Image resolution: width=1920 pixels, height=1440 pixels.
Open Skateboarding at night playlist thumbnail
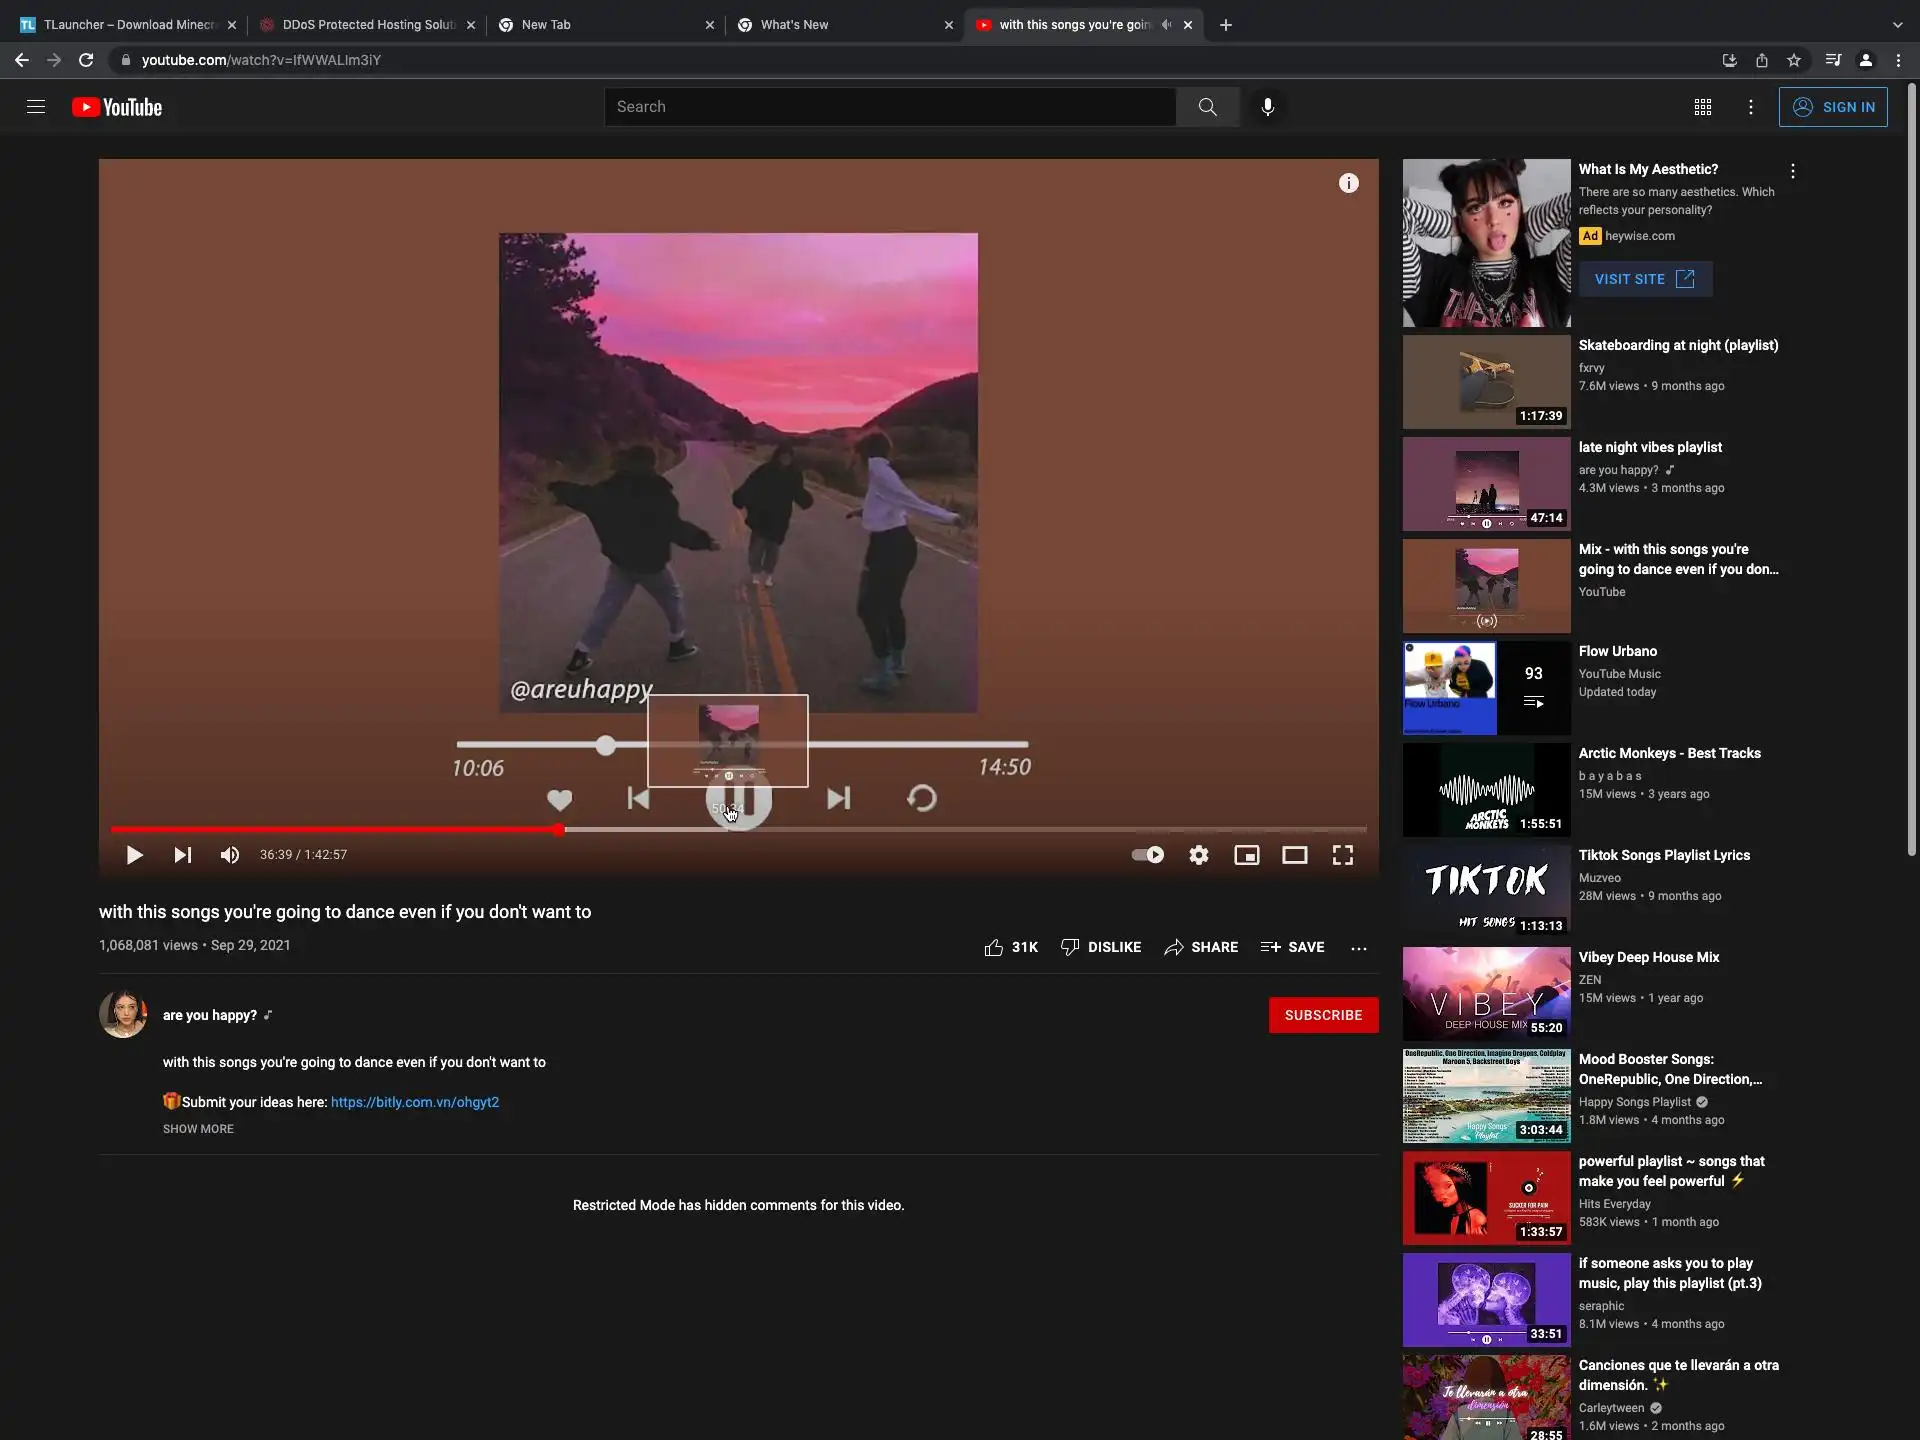point(1486,382)
